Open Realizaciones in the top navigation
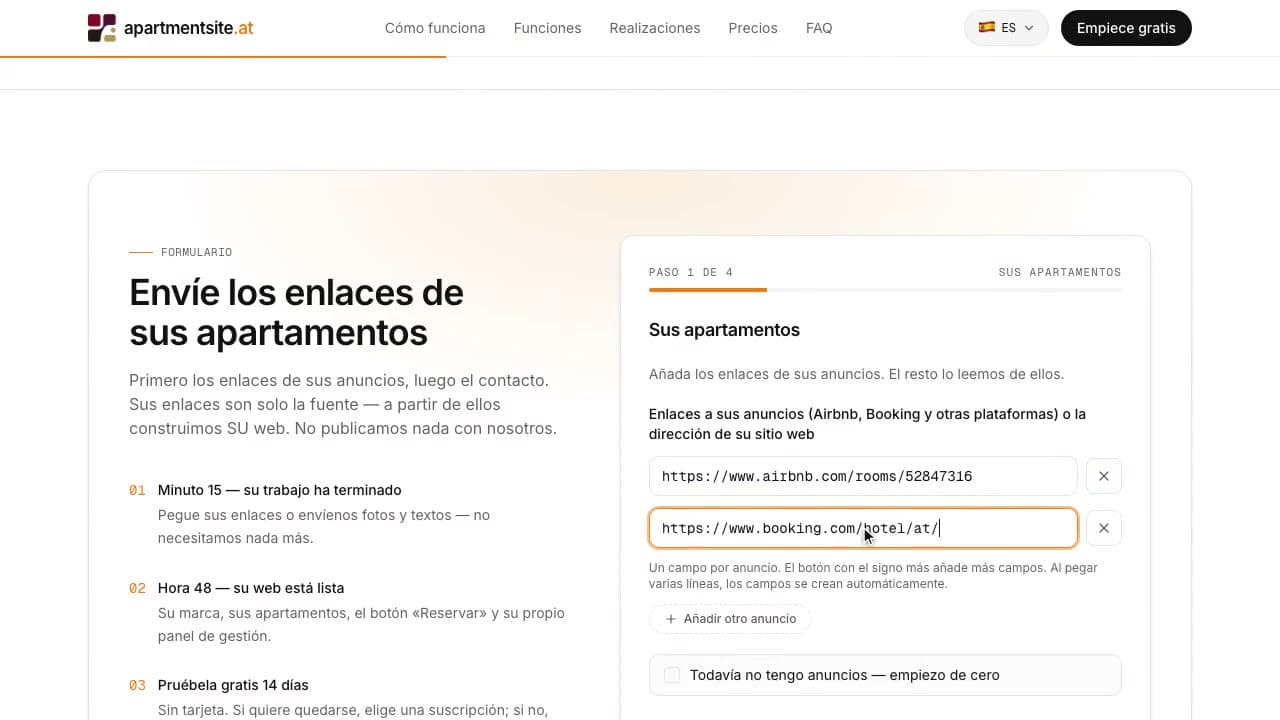The height and width of the screenshot is (720, 1280). pos(655,28)
